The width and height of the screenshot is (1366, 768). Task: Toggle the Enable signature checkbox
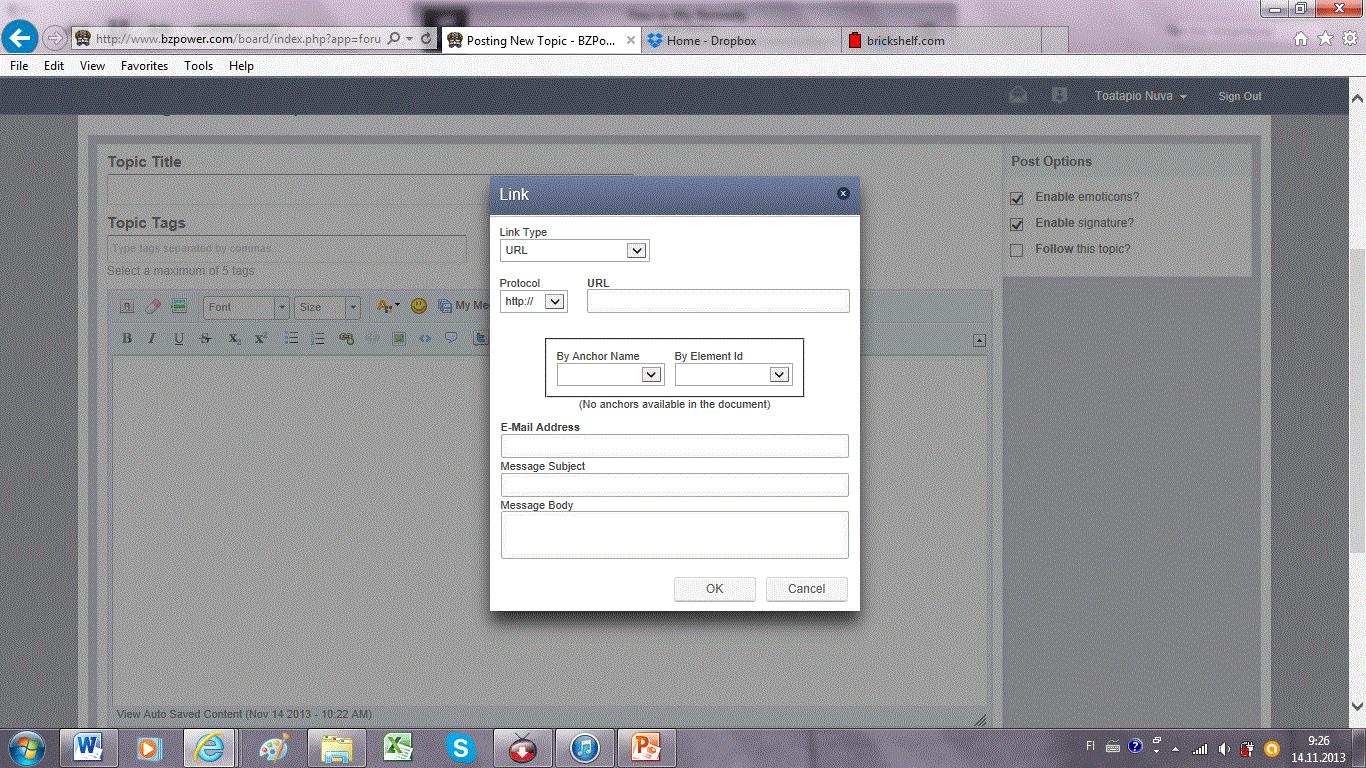1017,224
